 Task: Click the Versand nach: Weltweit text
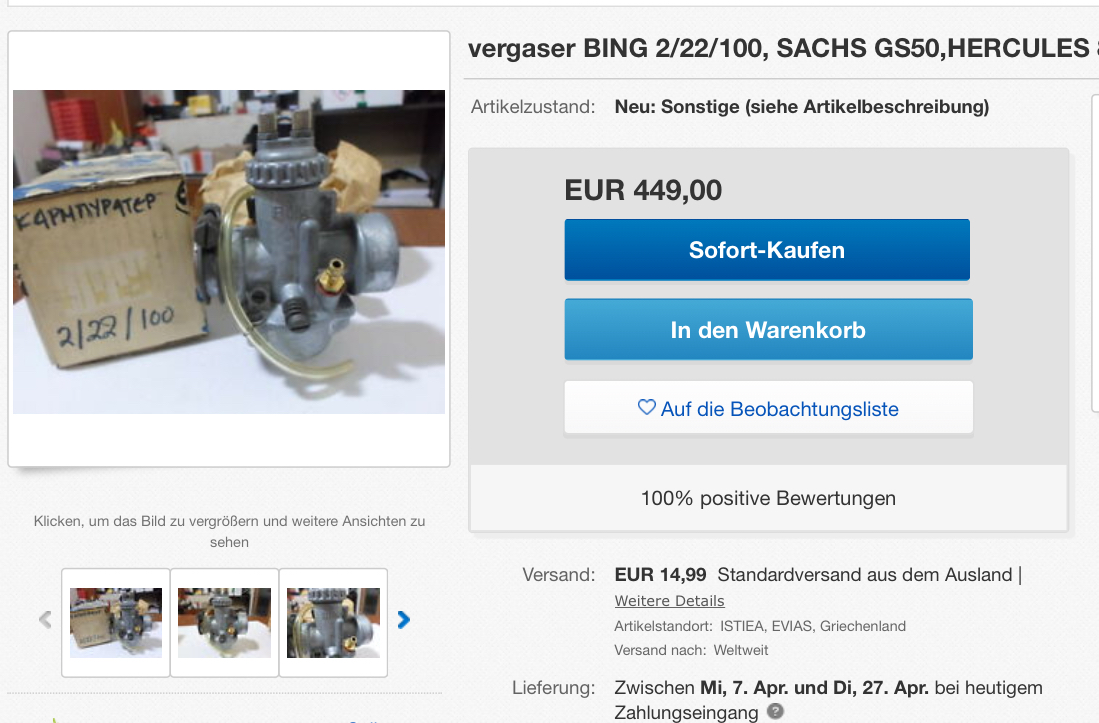[x=691, y=650]
